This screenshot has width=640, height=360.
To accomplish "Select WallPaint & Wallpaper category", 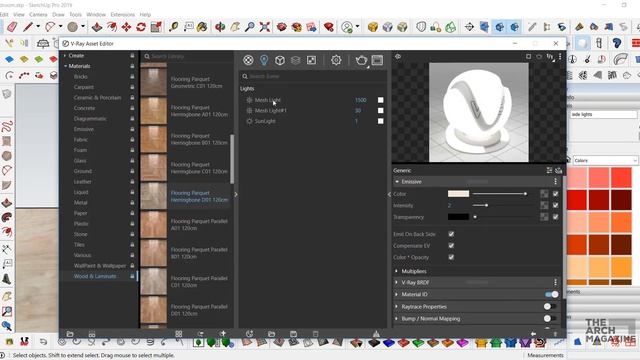I will [100, 266].
